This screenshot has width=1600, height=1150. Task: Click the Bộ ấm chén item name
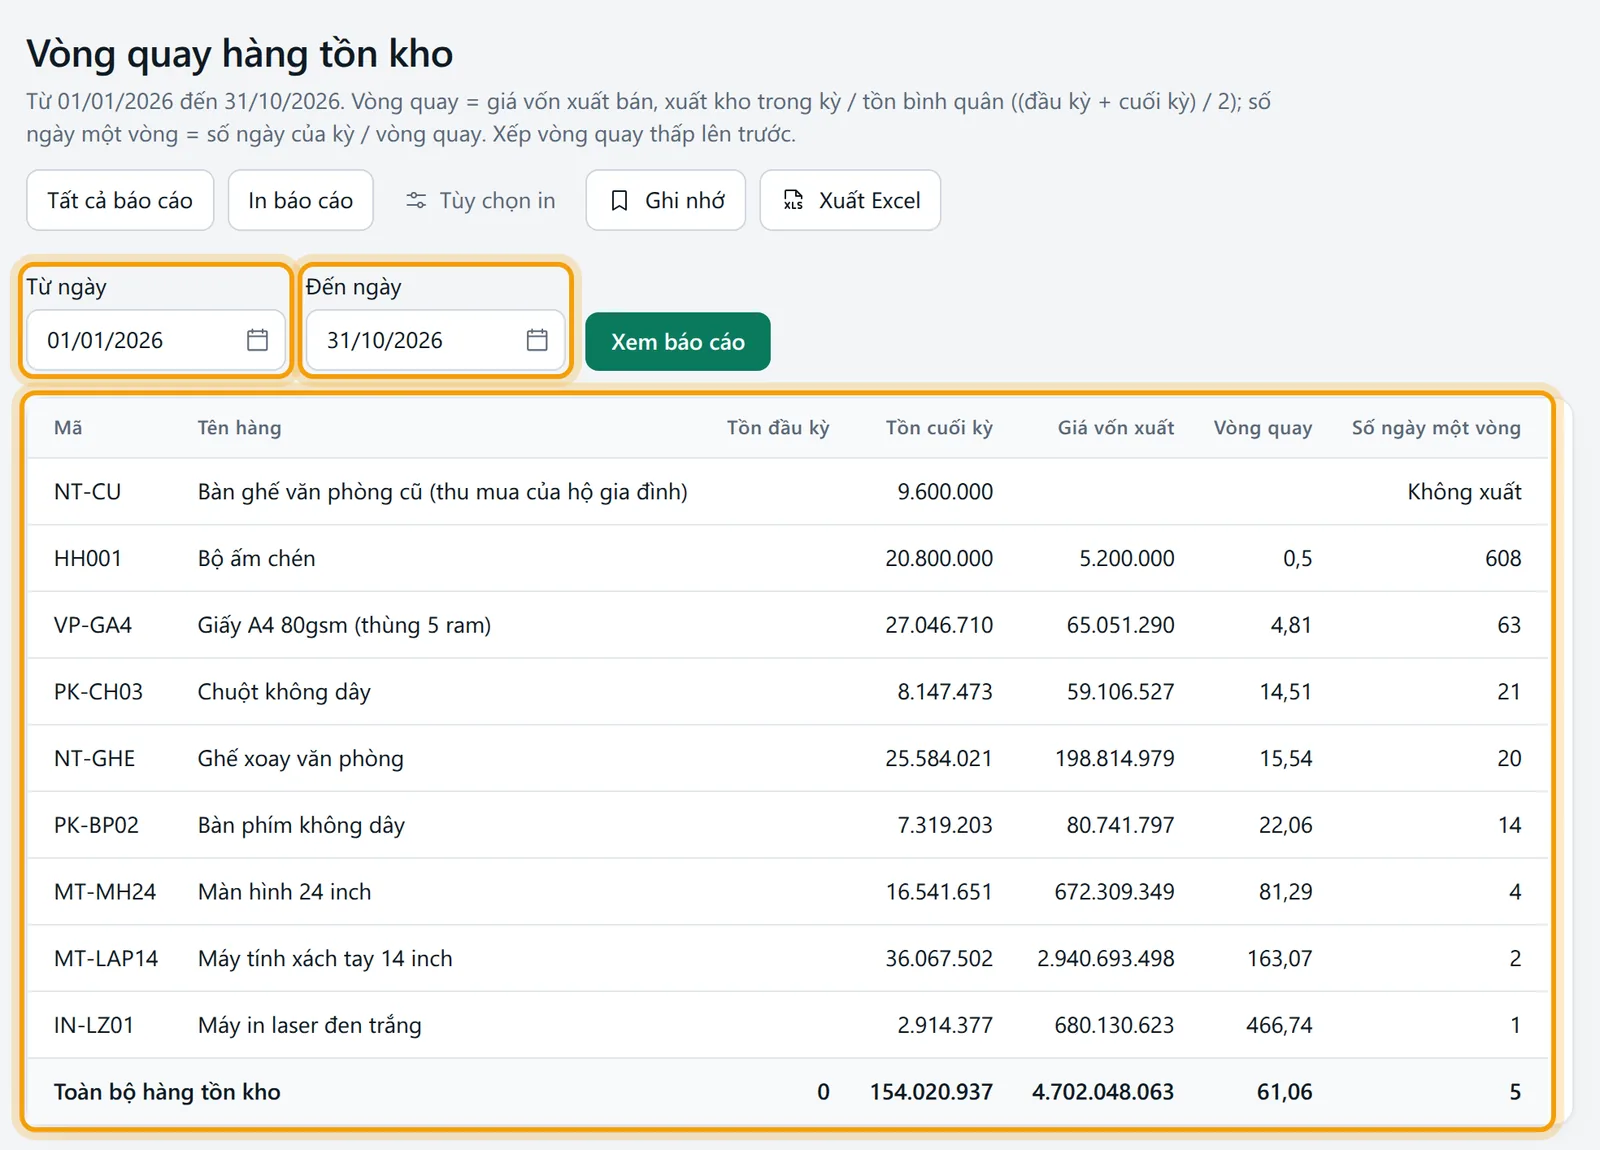click(x=256, y=558)
